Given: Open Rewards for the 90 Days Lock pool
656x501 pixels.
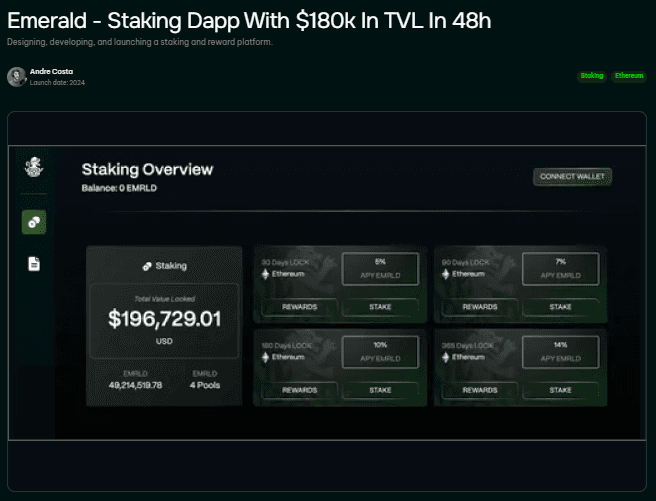Looking at the screenshot, I should pos(480,307).
